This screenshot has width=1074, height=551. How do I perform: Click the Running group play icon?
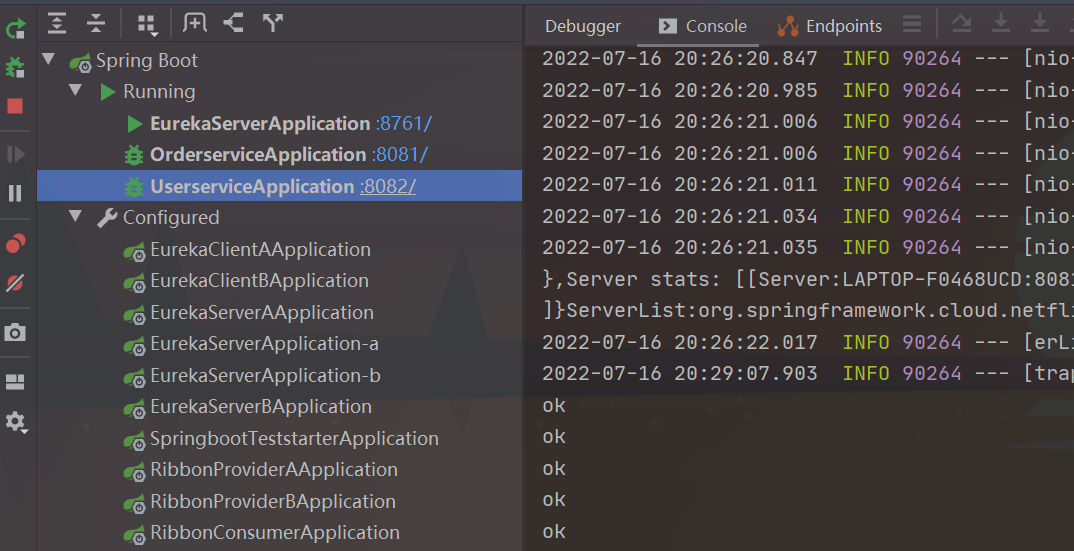[x=108, y=92]
